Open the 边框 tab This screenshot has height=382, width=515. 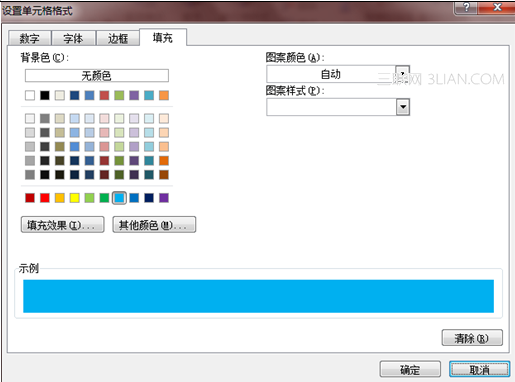click(x=118, y=38)
